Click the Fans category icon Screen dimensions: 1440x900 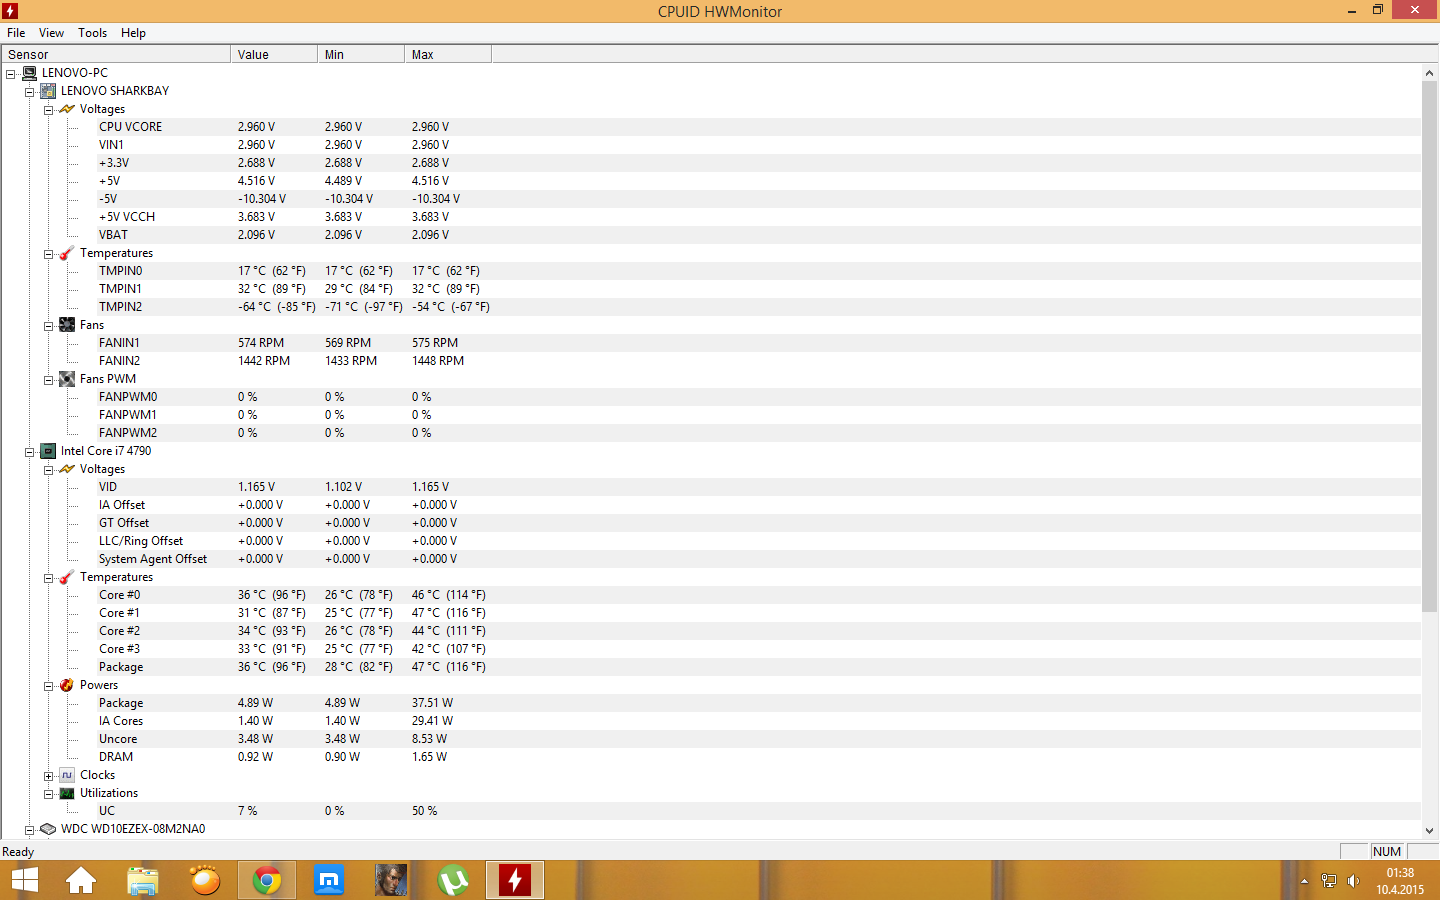point(67,325)
